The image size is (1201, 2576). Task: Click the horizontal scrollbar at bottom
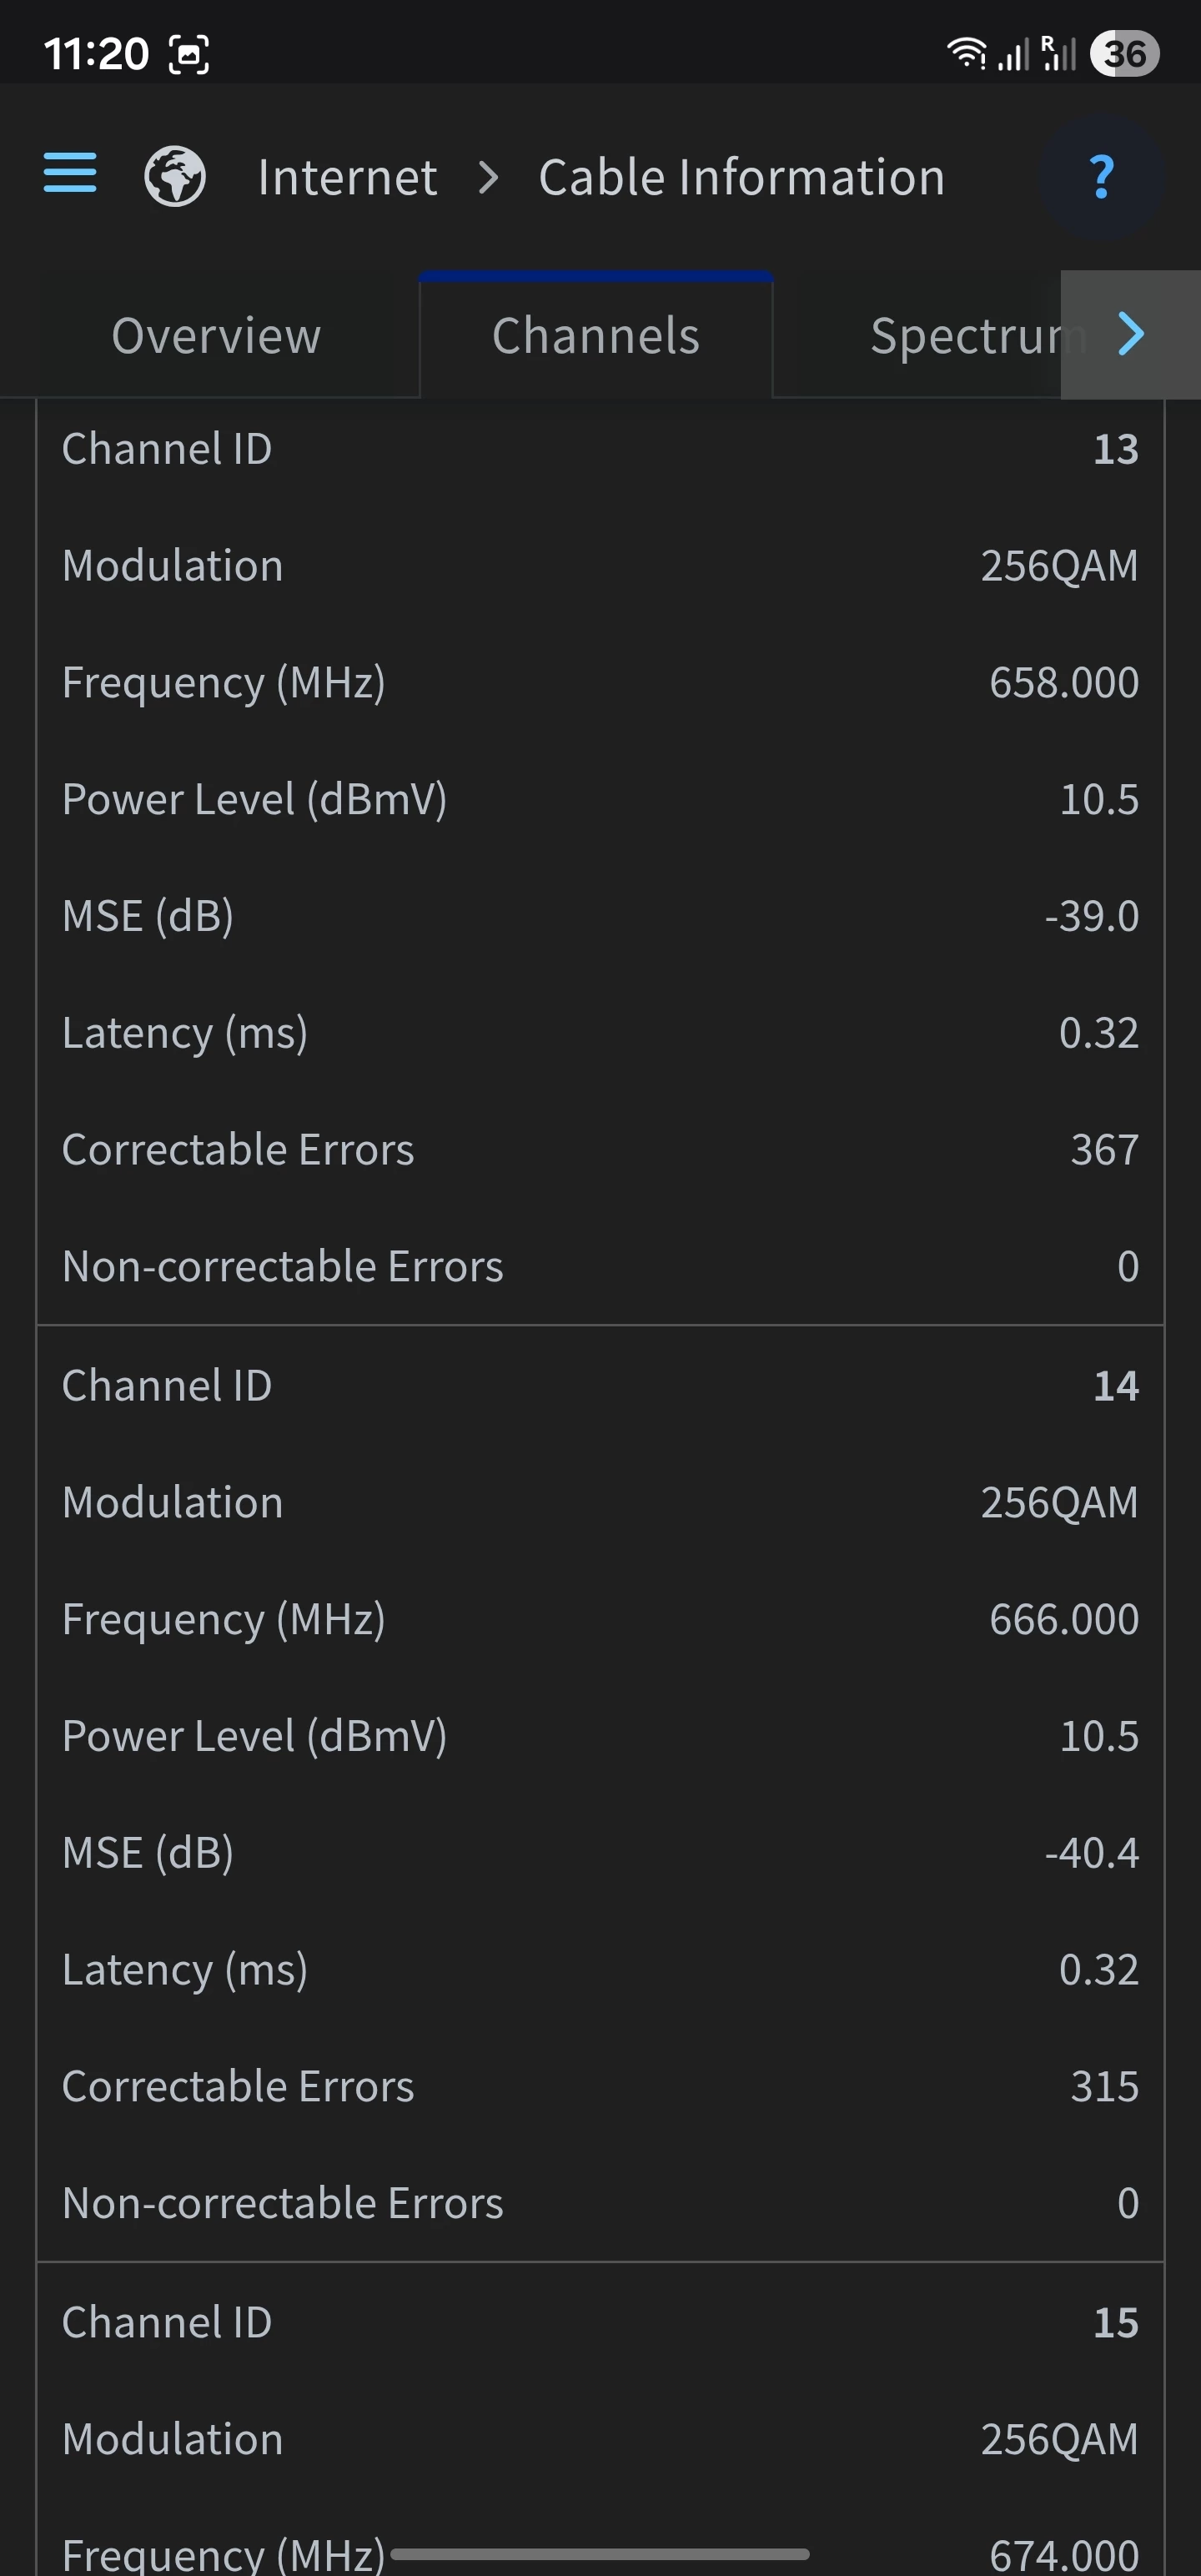(599, 2553)
